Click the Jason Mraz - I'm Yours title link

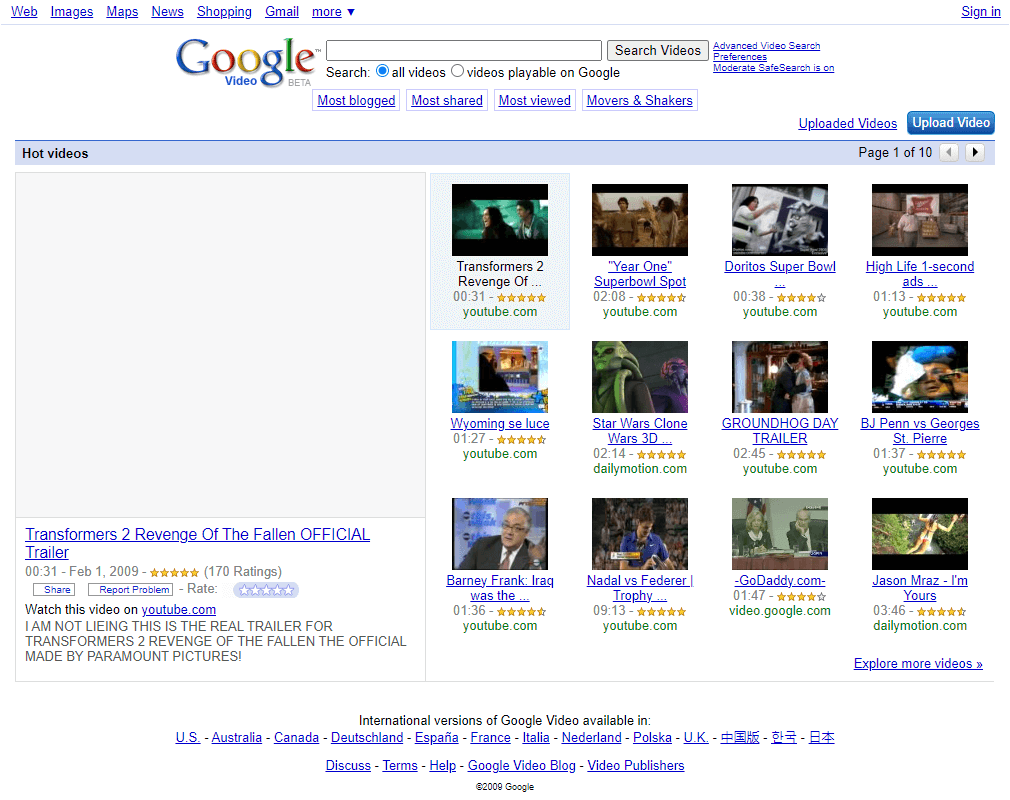(x=920, y=588)
